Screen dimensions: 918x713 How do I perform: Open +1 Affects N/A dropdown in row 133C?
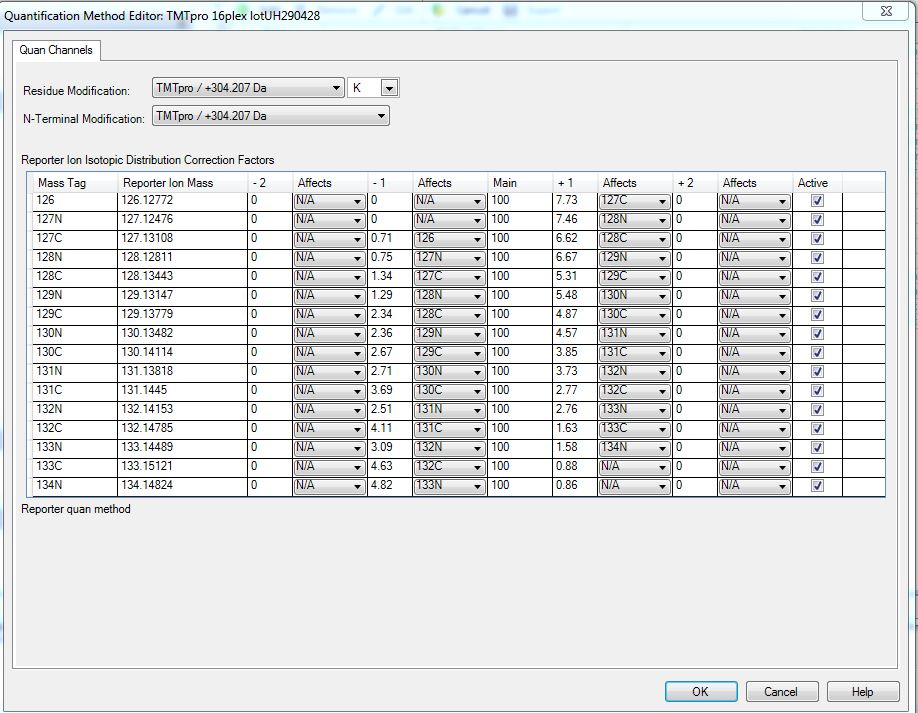click(635, 467)
